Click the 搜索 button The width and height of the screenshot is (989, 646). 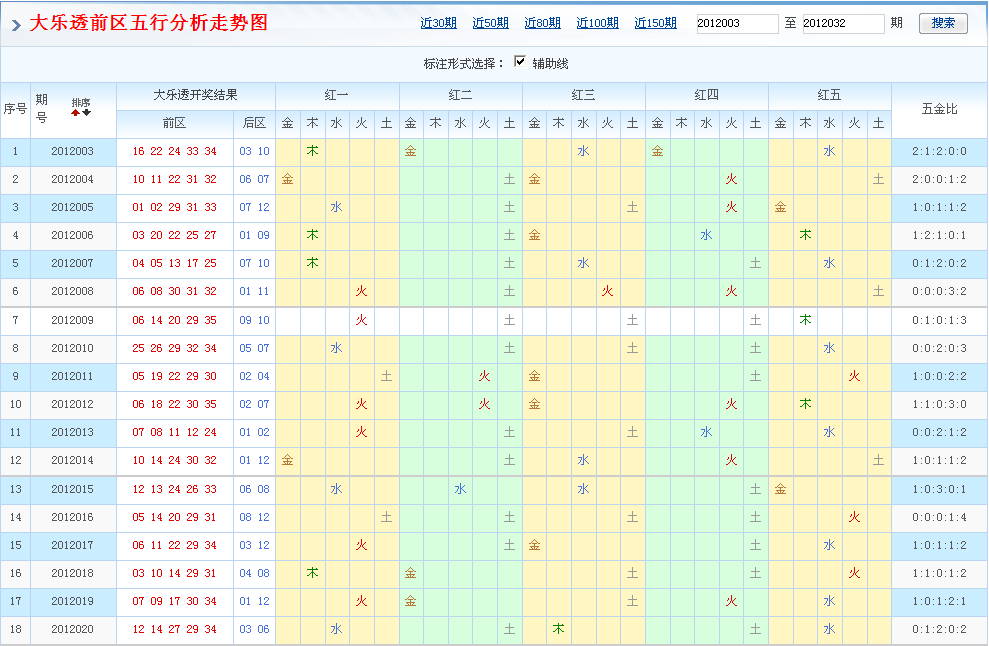click(x=943, y=23)
